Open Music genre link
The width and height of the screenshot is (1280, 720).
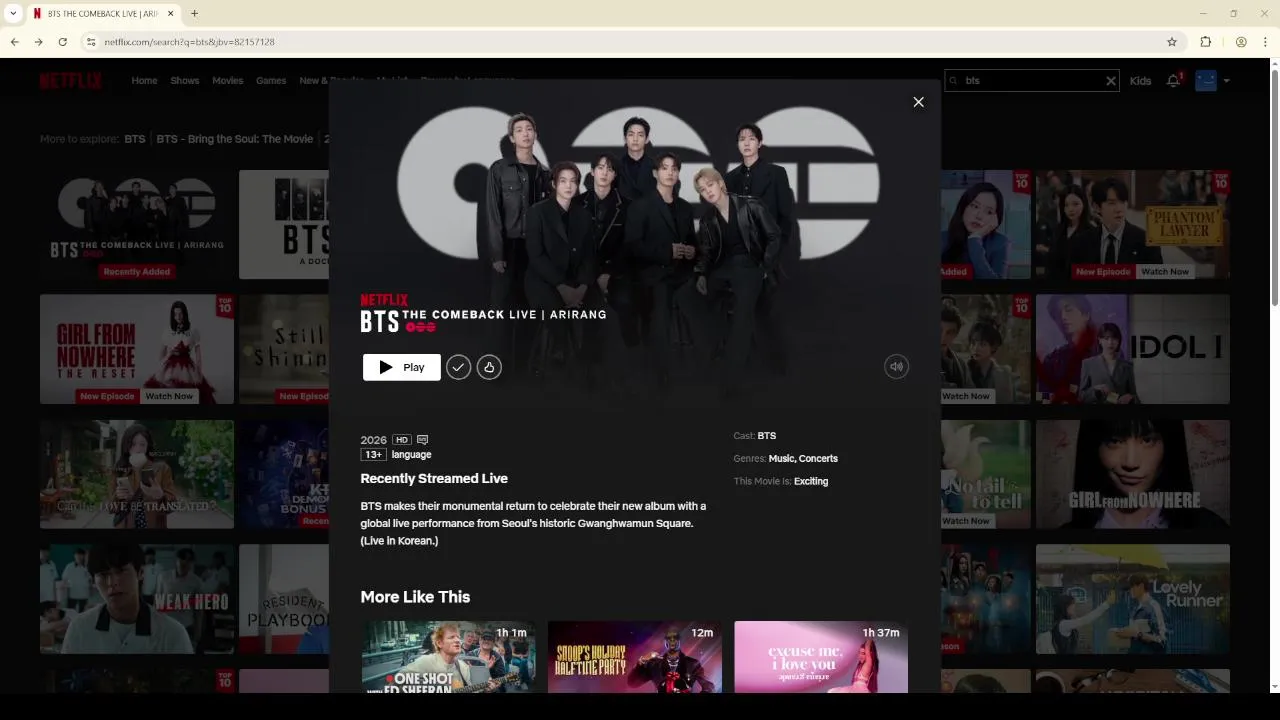(782, 459)
